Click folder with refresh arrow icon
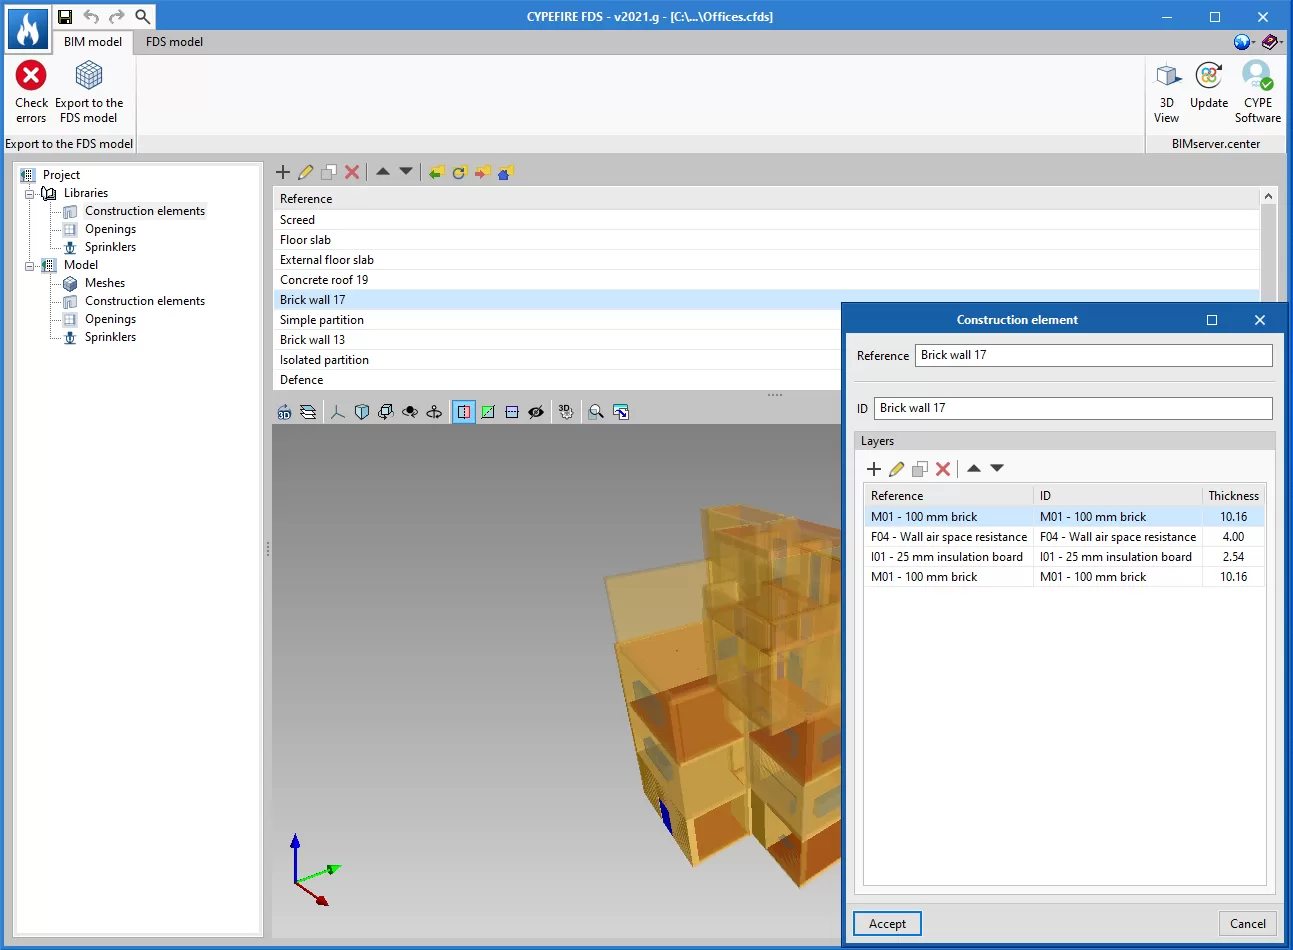The width and height of the screenshot is (1293, 950). pyautogui.click(x=460, y=172)
